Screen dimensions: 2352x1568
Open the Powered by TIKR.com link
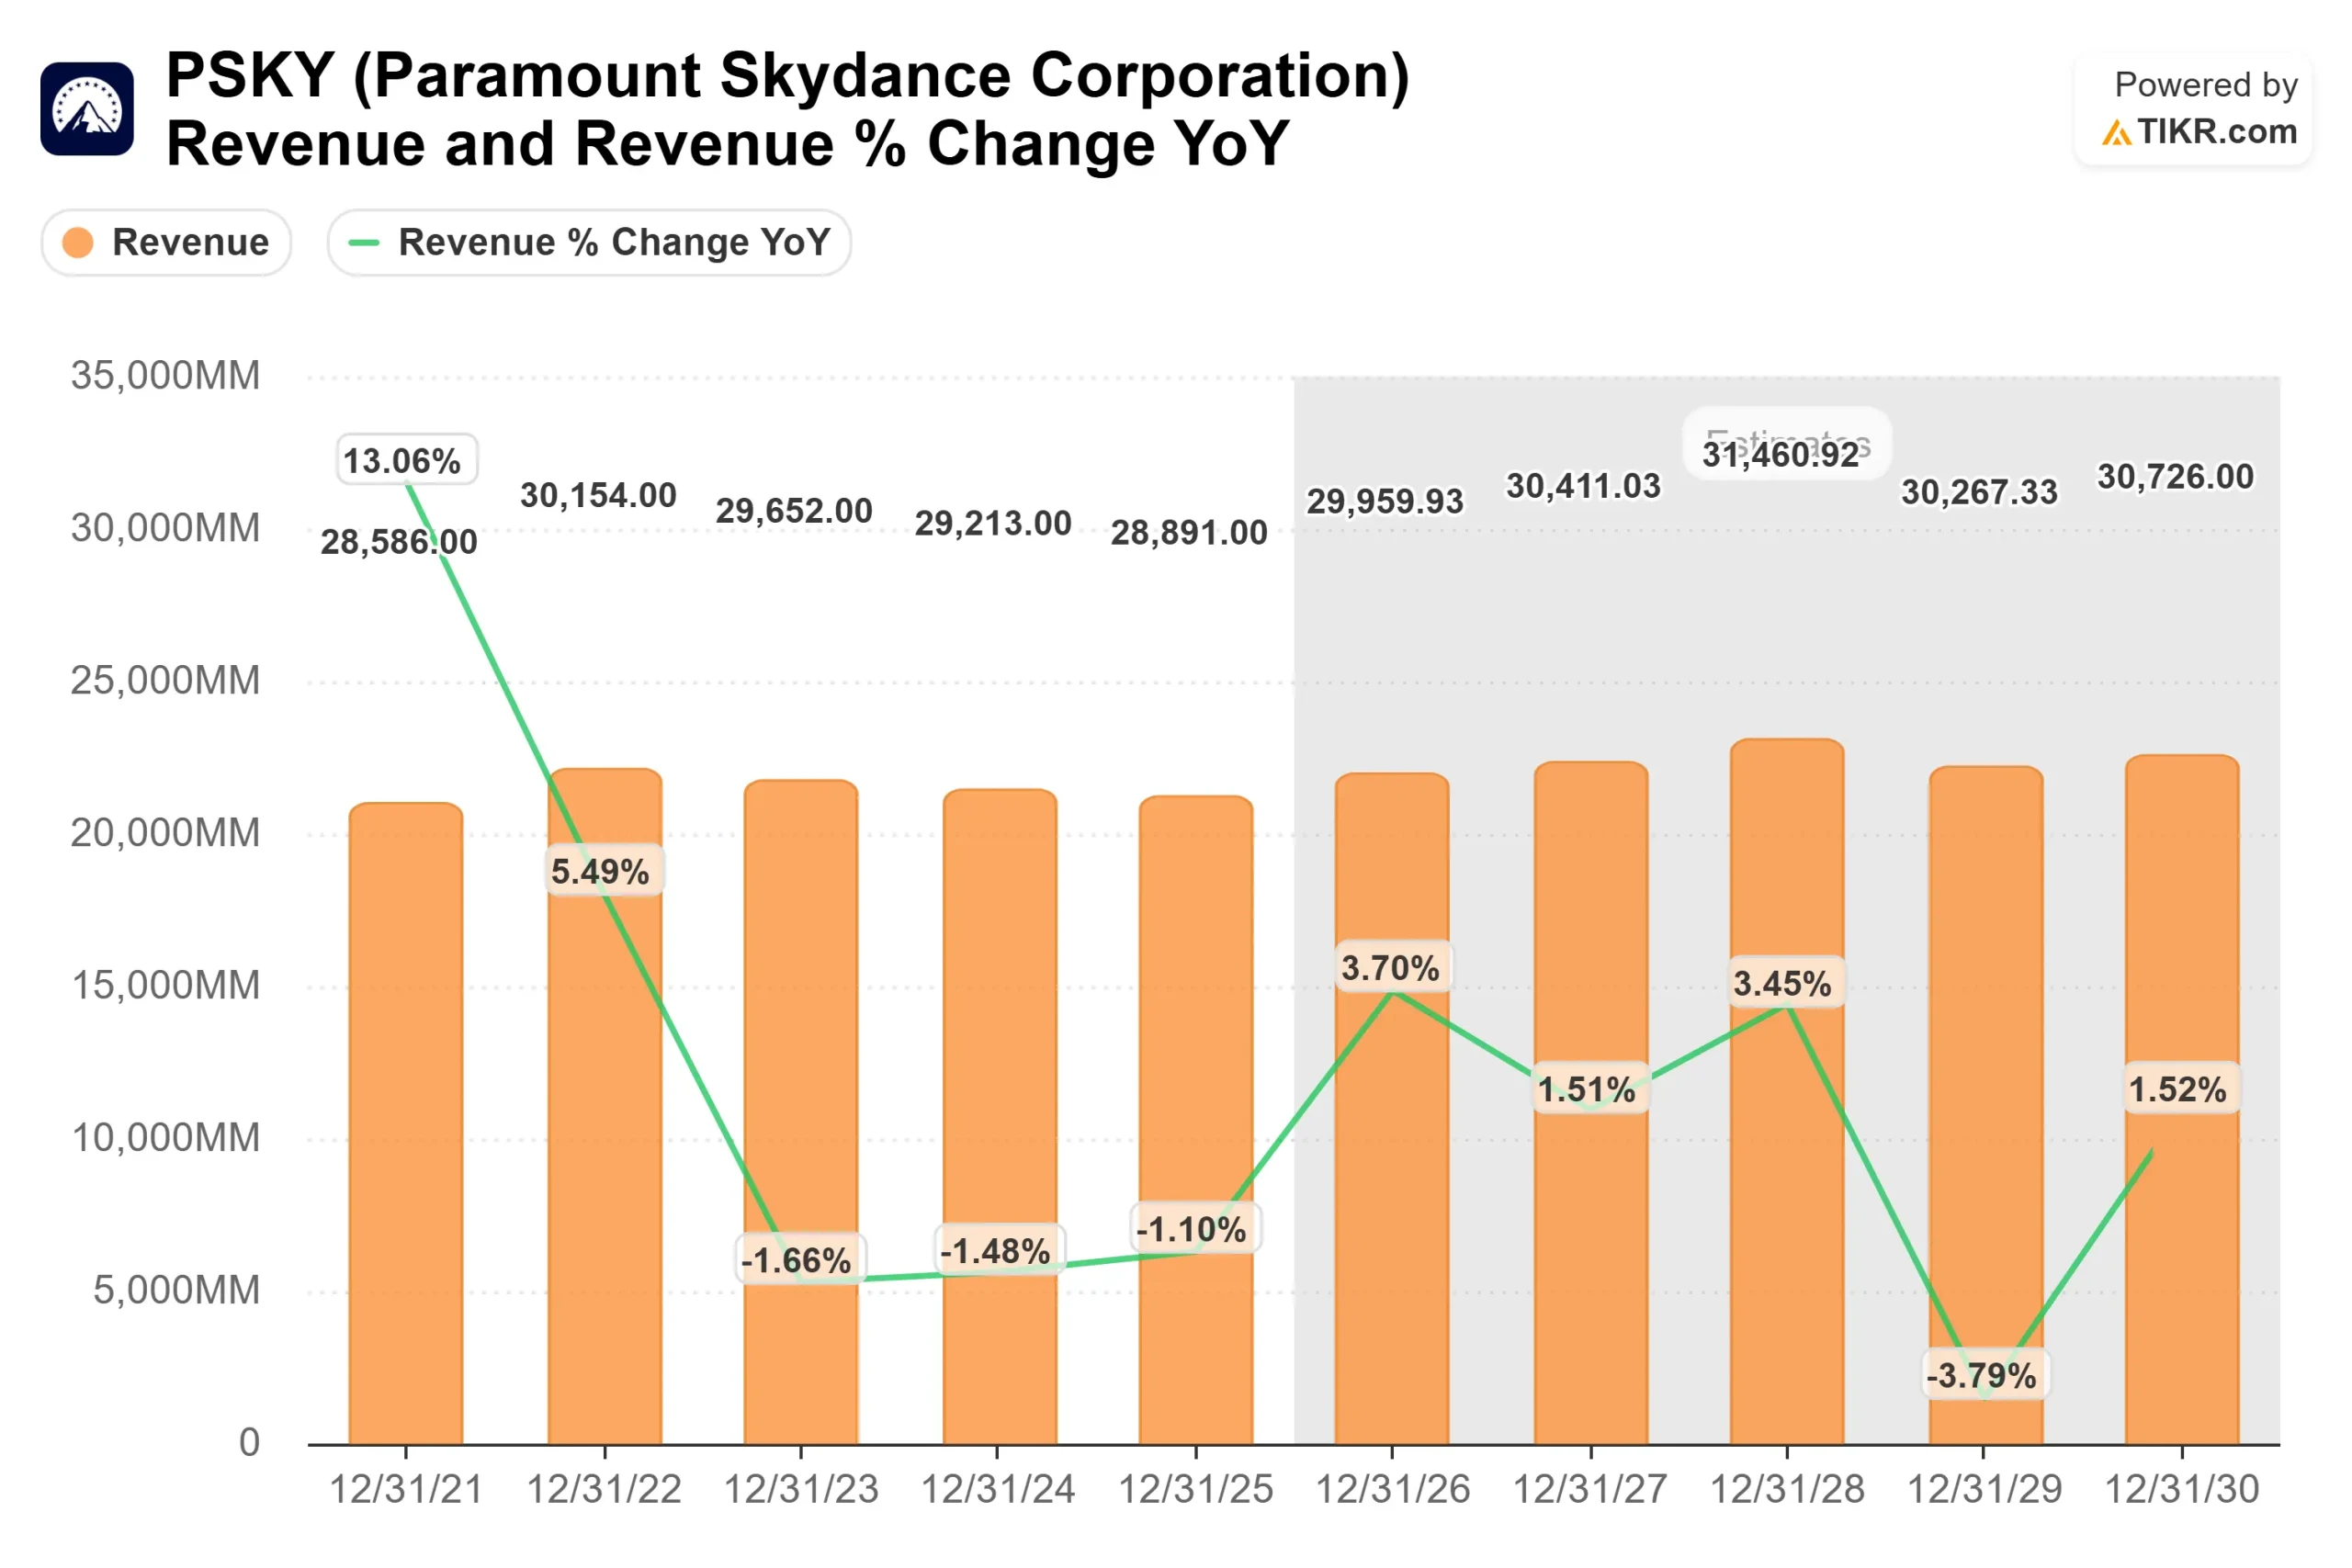2192,108
